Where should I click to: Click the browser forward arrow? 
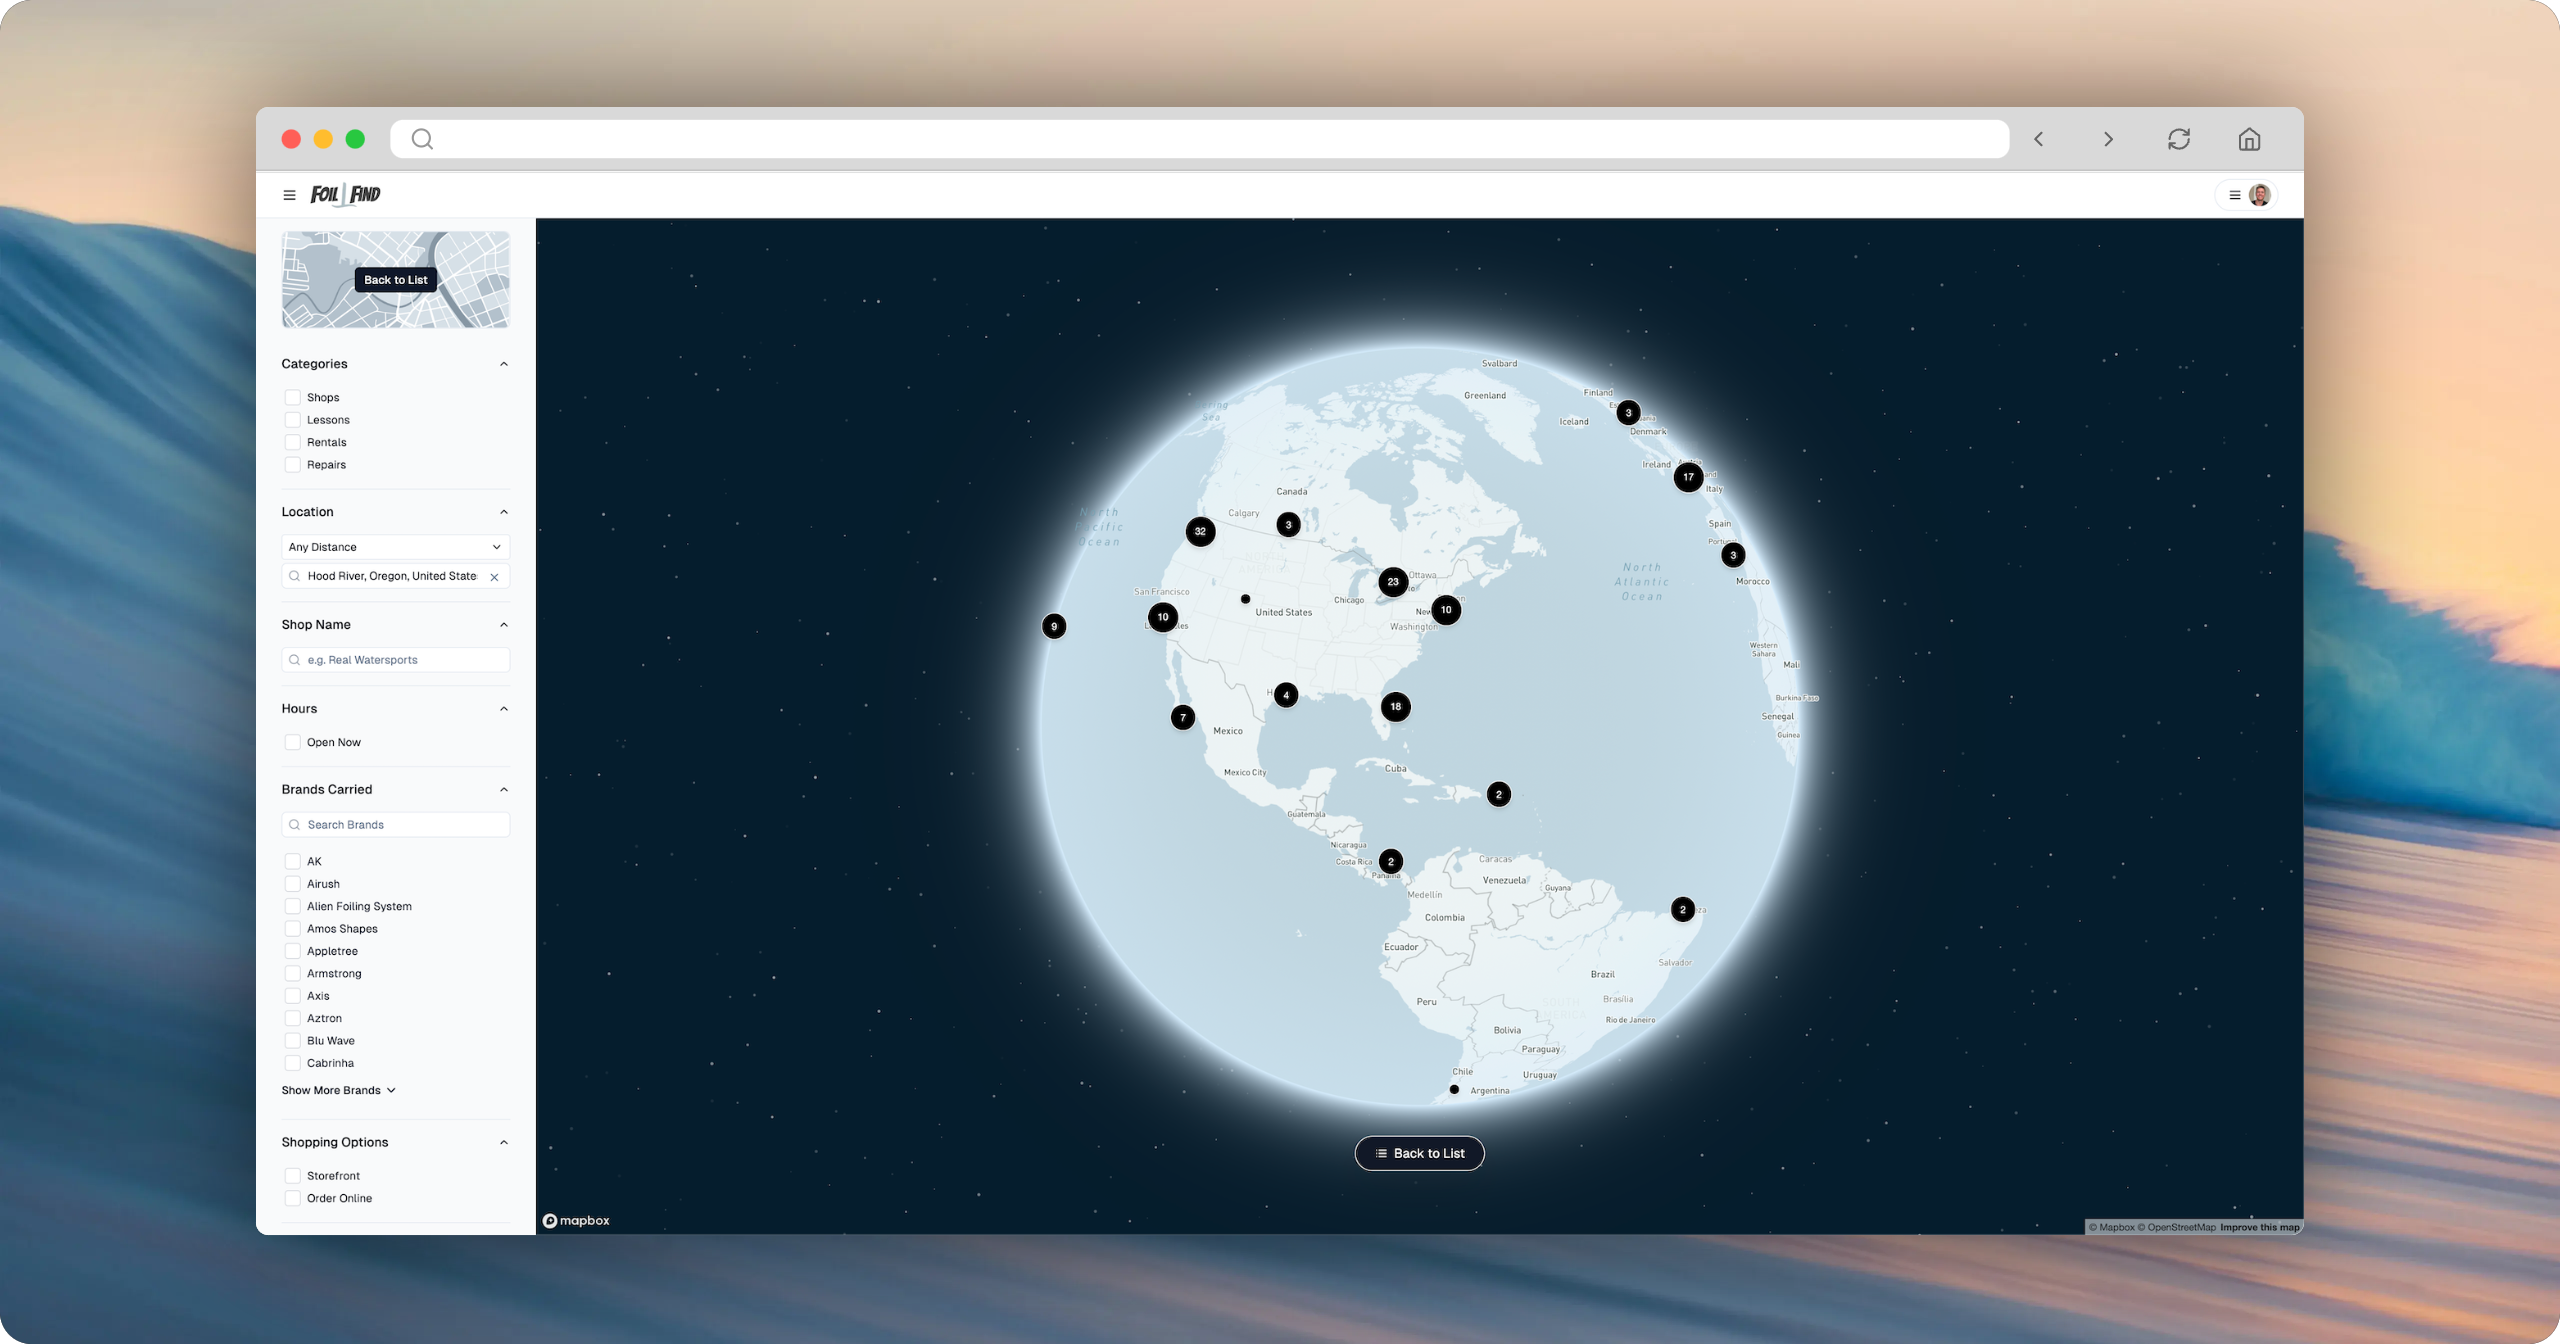(2108, 139)
